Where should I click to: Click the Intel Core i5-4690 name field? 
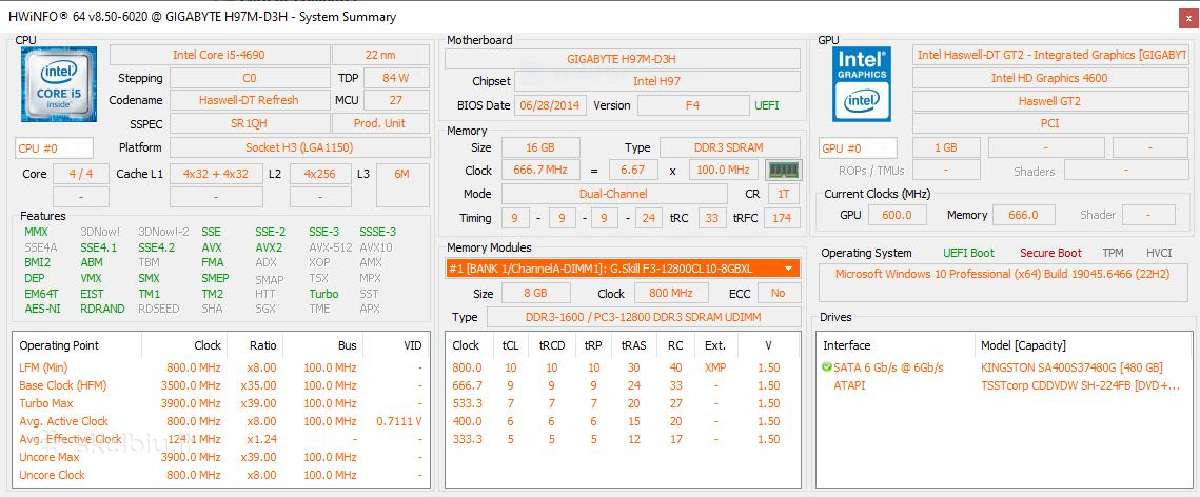(x=218, y=55)
